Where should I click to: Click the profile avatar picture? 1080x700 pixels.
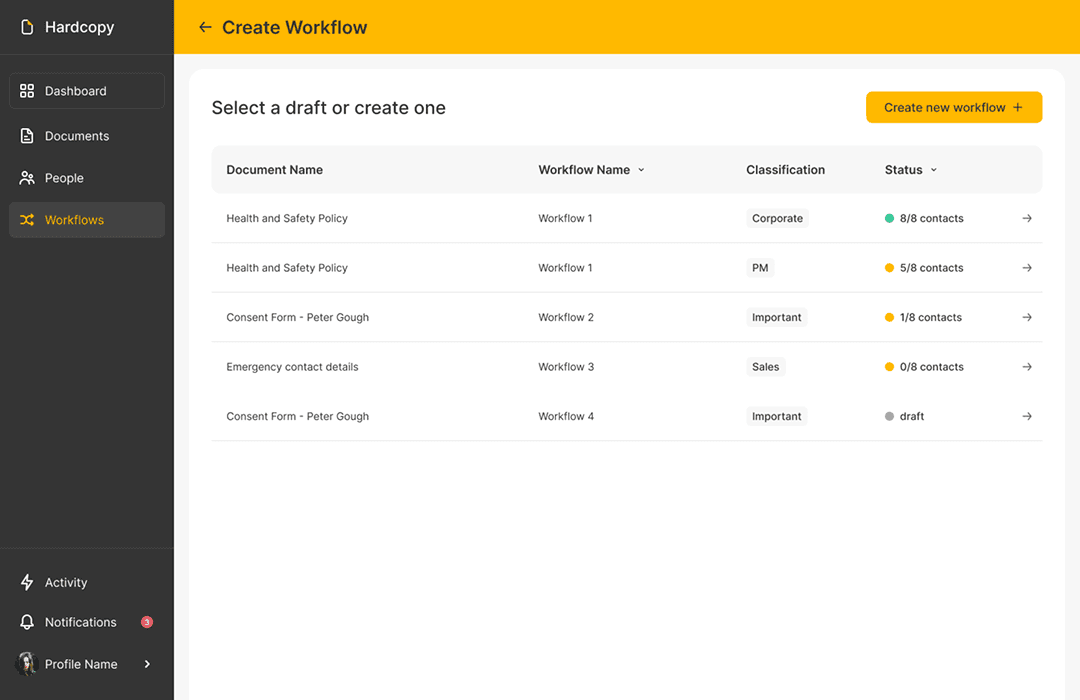(x=27, y=664)
